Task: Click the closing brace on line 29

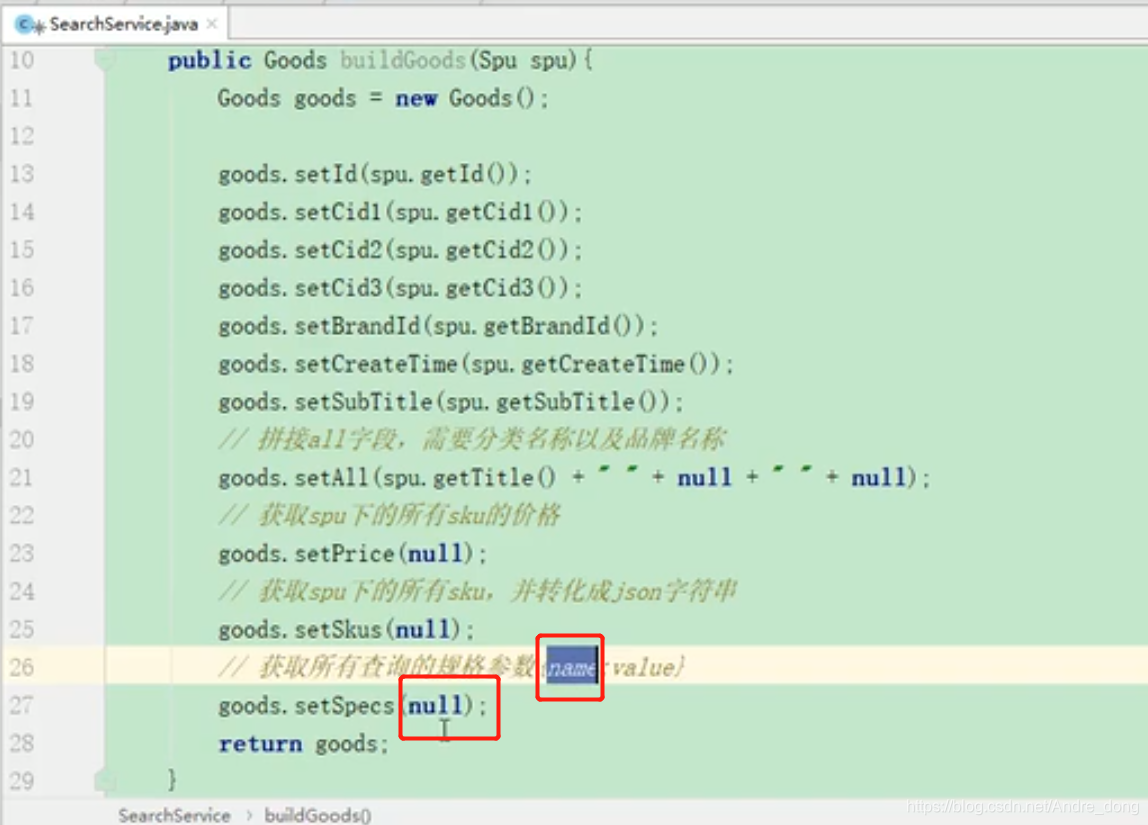Action: 172,779
